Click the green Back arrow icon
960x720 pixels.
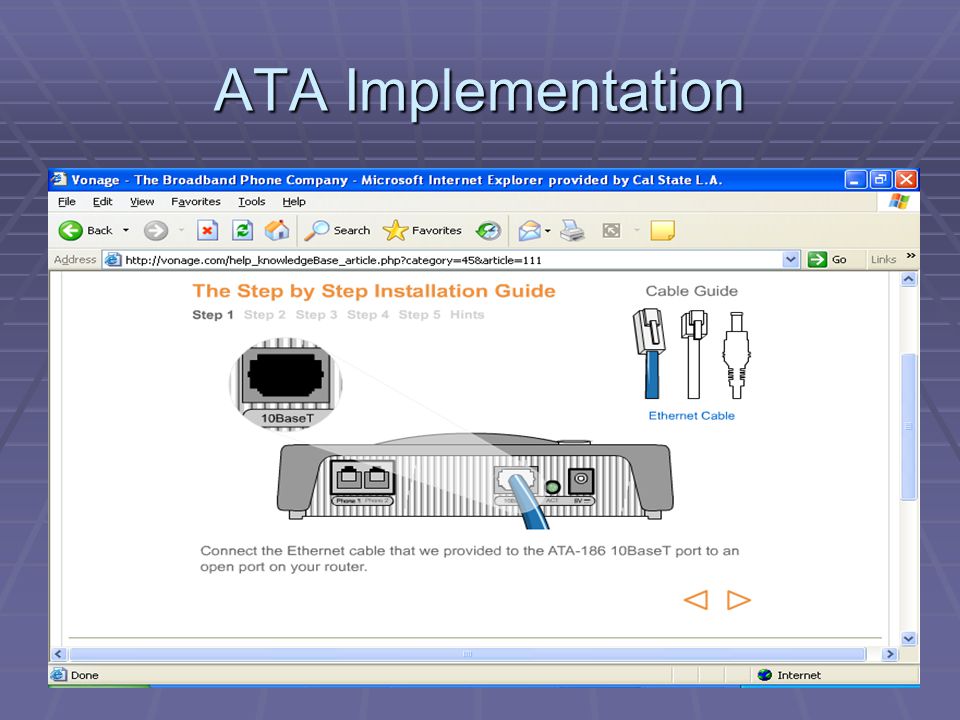70,231
